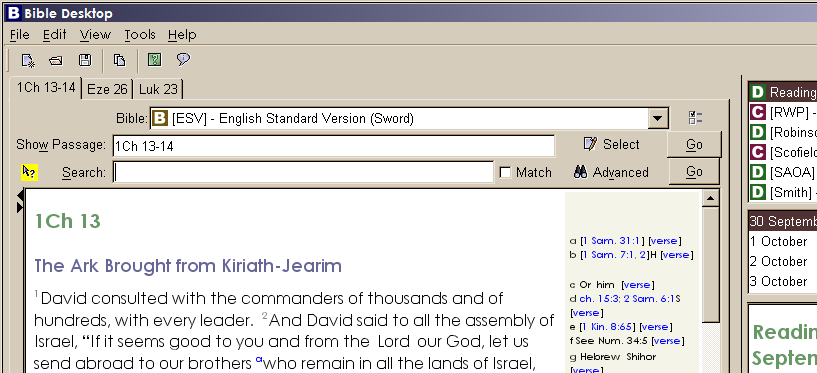Open the Tools menu

tap(140, 35)
